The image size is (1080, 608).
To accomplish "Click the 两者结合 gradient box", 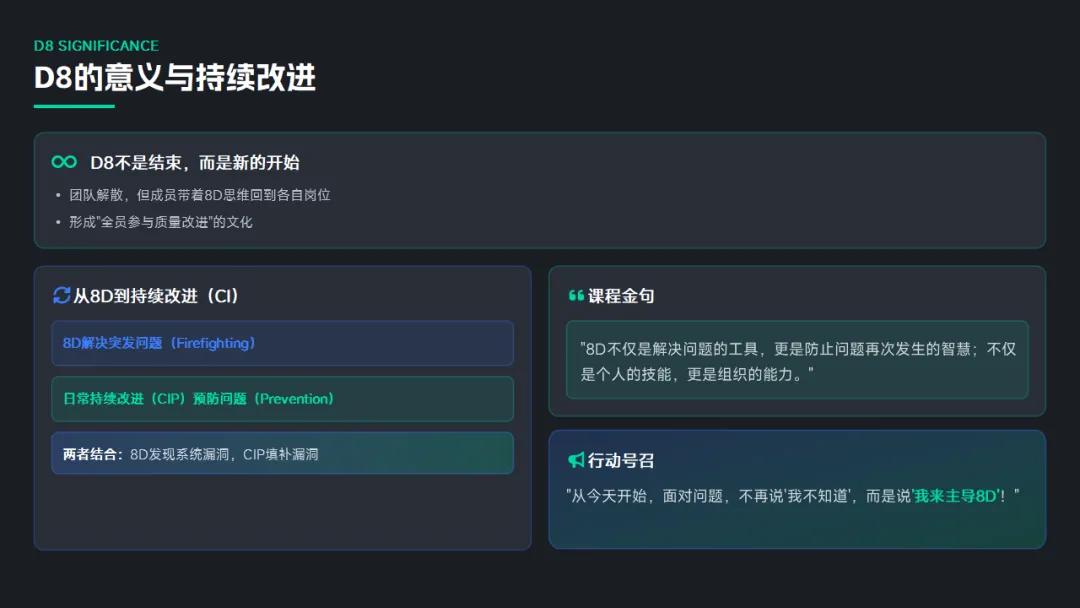I will click(x=282, y=454).
